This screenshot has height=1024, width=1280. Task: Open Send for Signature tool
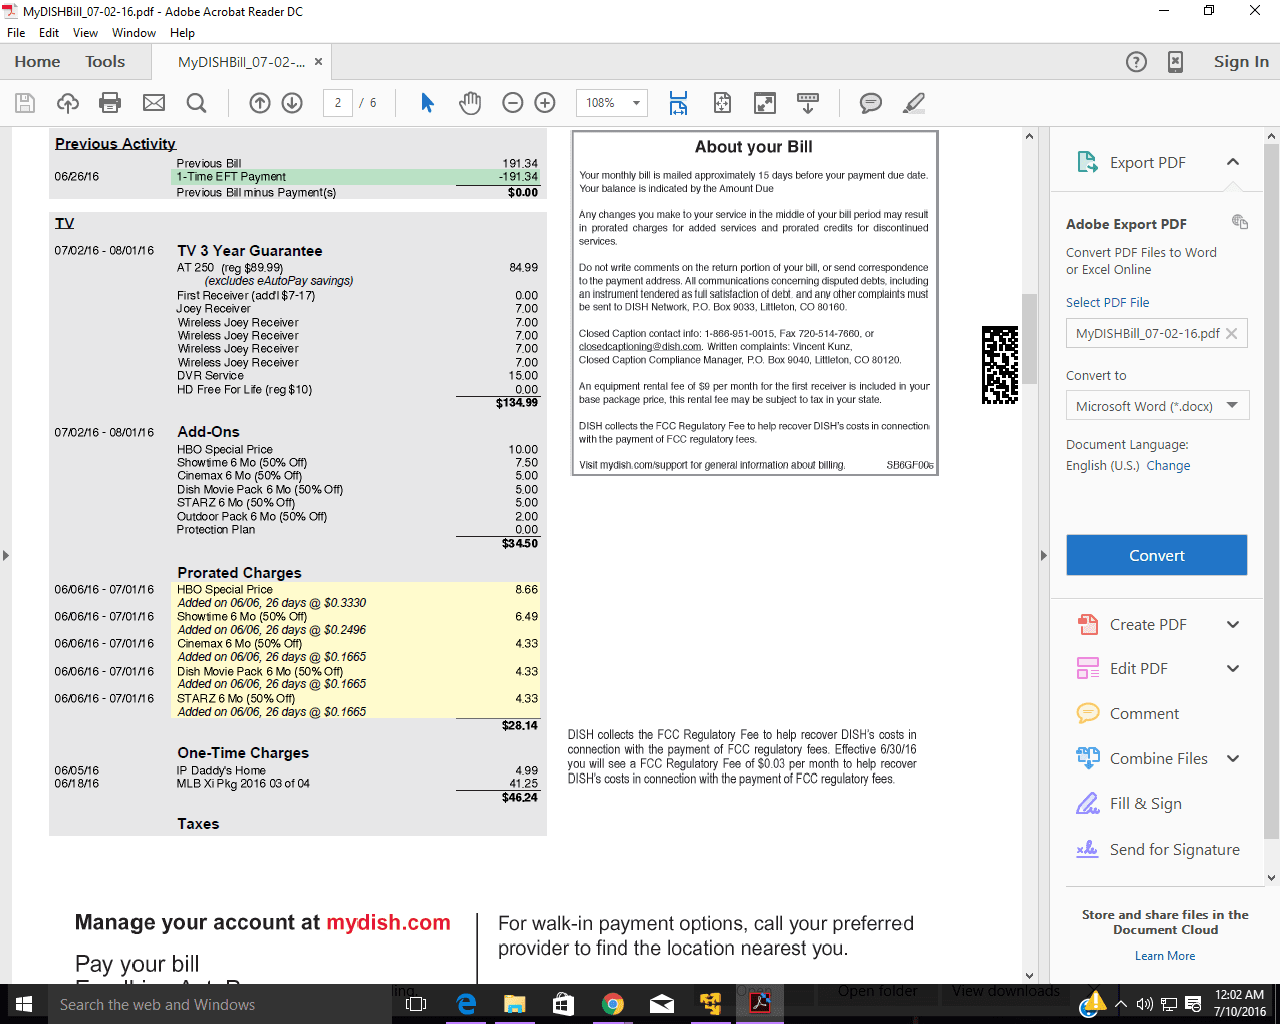[1174, 849]
